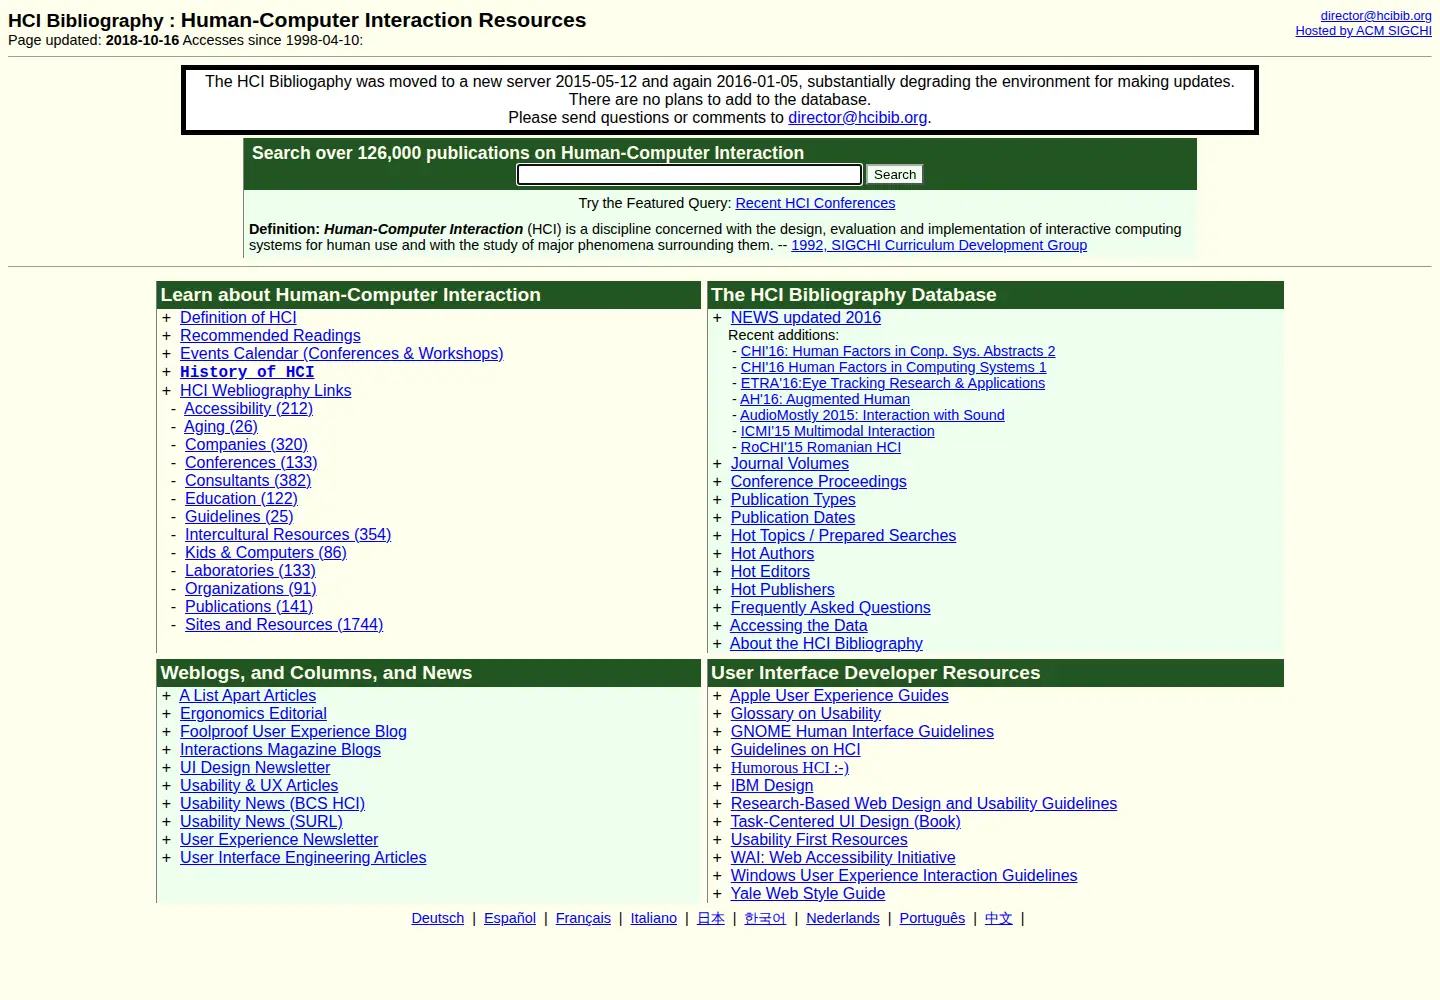Open User Interface Engineering Articles
Screen dimensions: 1440x1000
coord(303,858)
